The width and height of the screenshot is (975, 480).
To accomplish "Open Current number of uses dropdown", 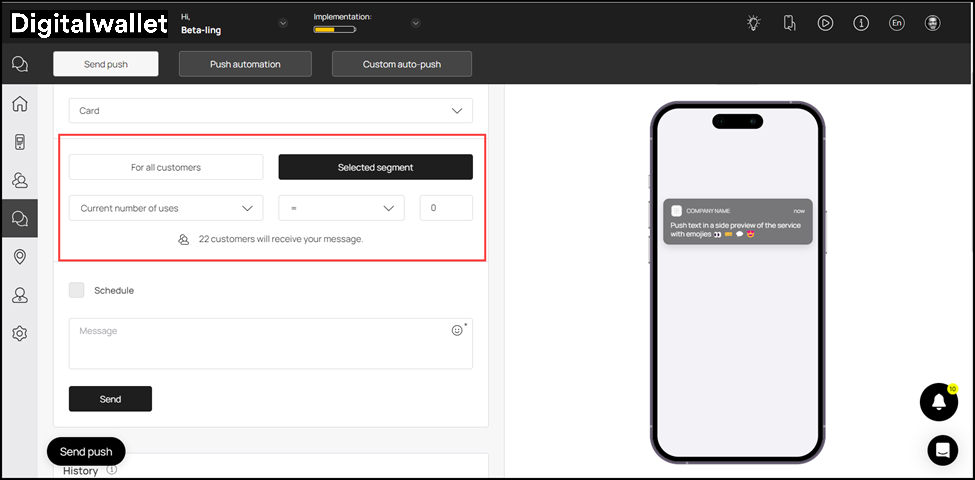I will pyautogui.click(x=166, y=208).
